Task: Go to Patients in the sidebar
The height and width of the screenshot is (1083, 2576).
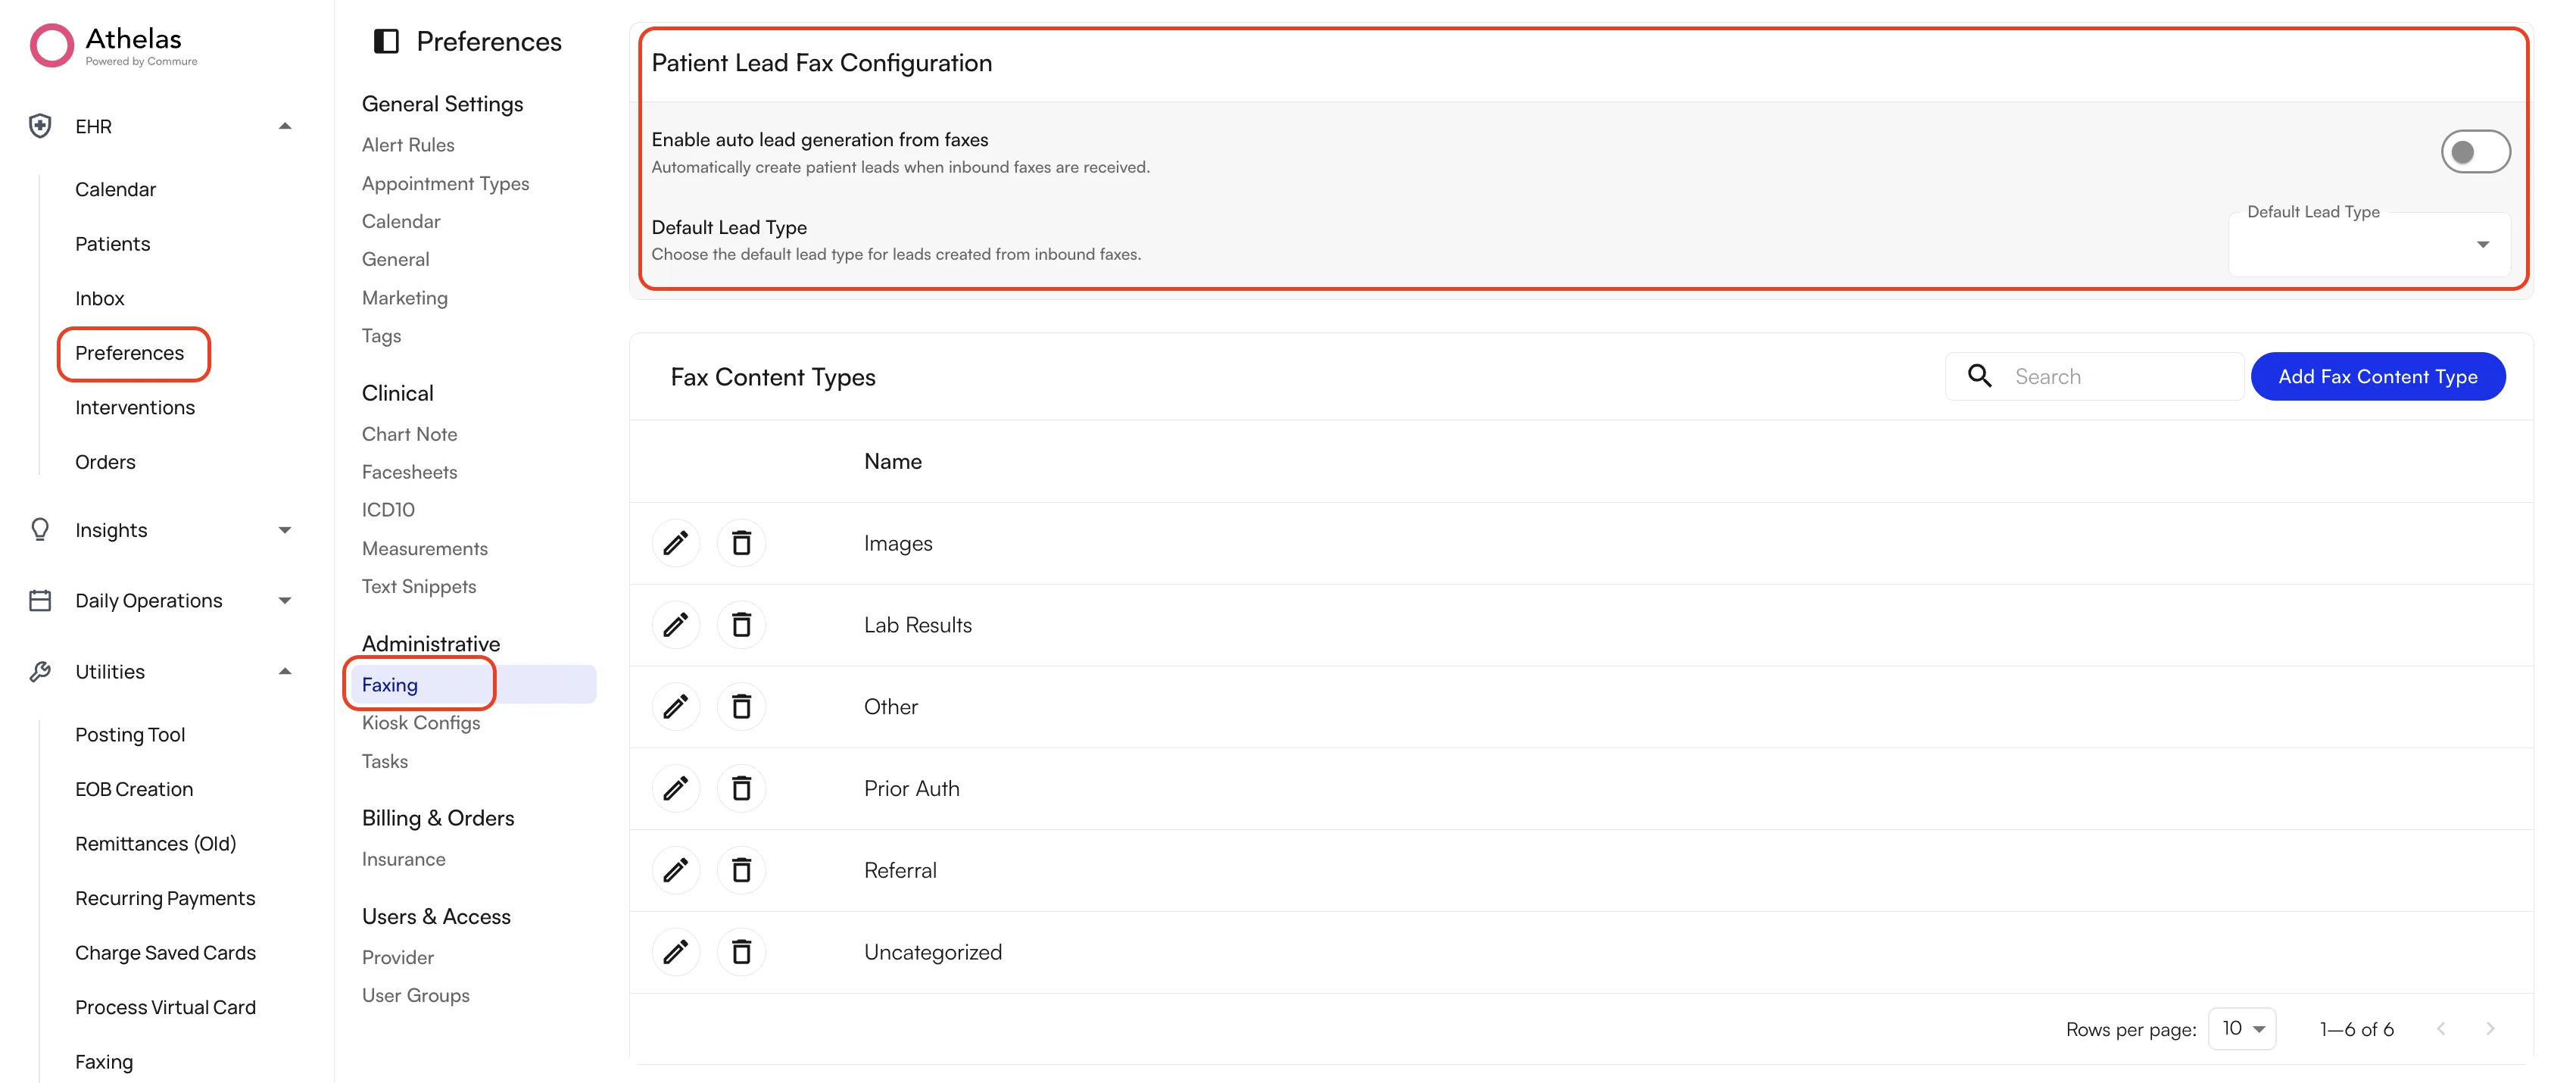Action: pos(113,244)
